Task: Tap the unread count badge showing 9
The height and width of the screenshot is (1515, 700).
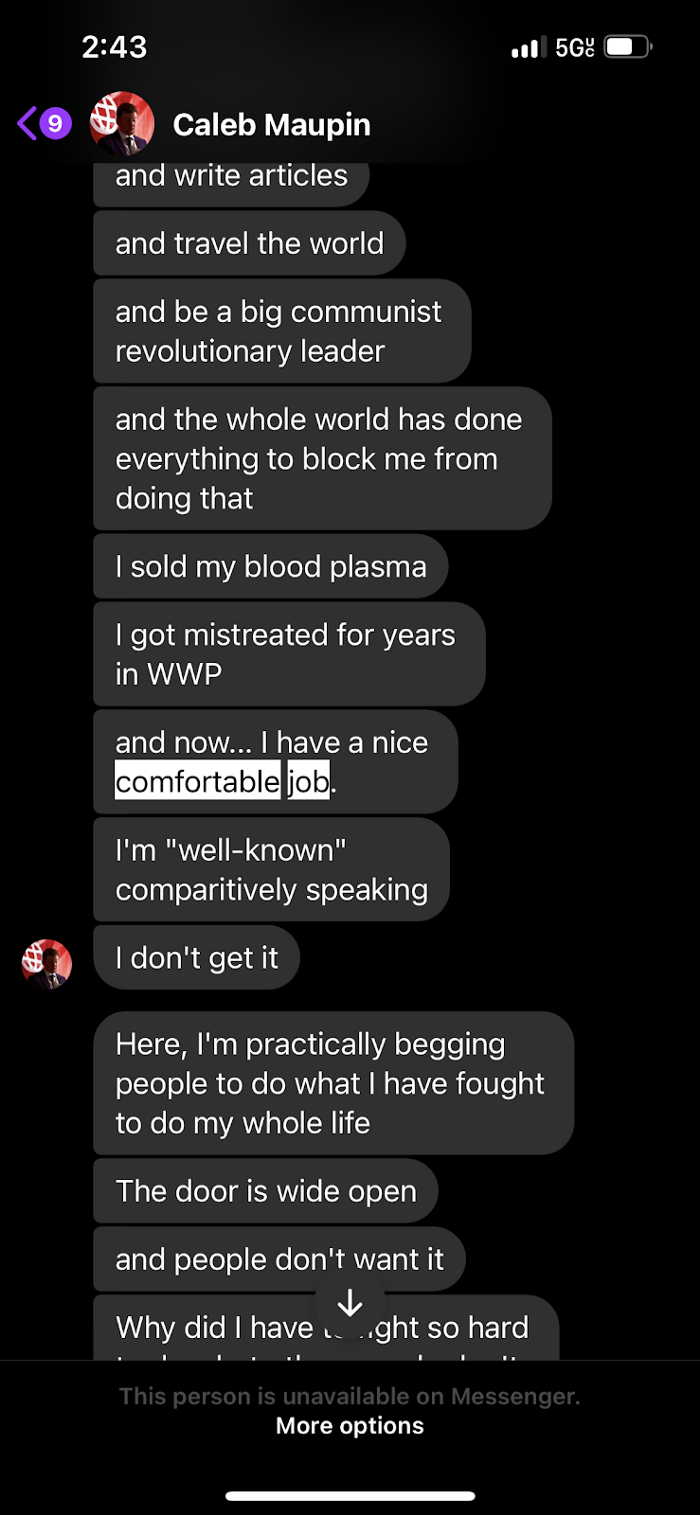Action: click(56, 124)
